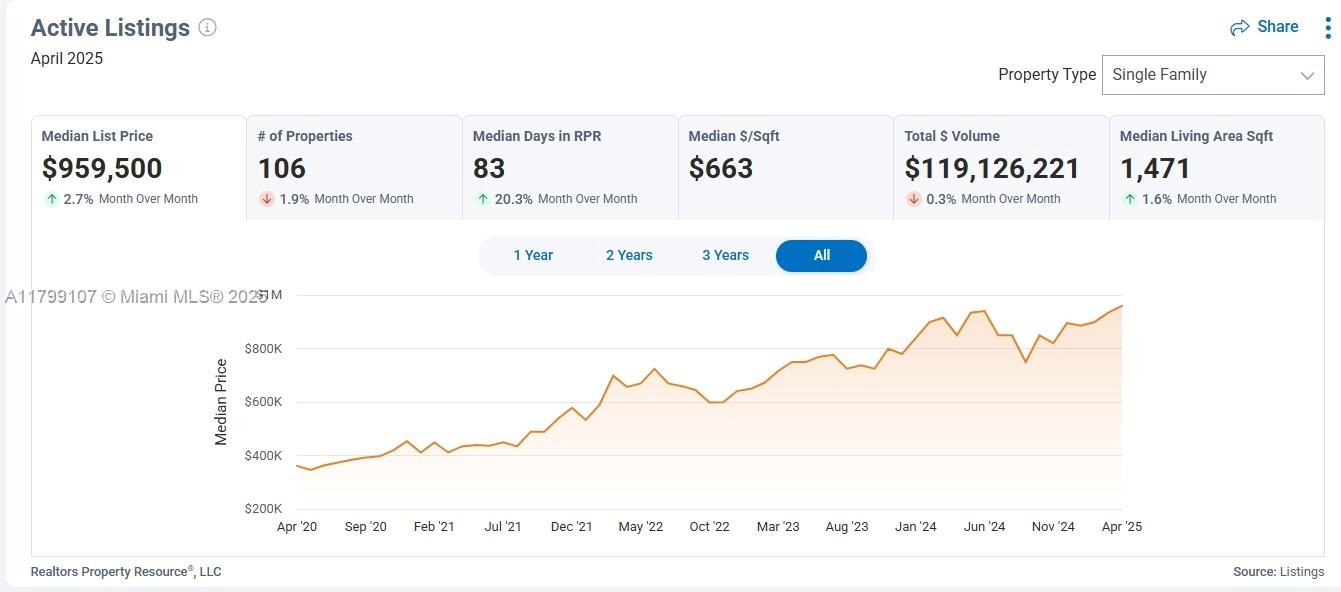
Task: Click the green up arrow under Median List Price
Action: 51,199
